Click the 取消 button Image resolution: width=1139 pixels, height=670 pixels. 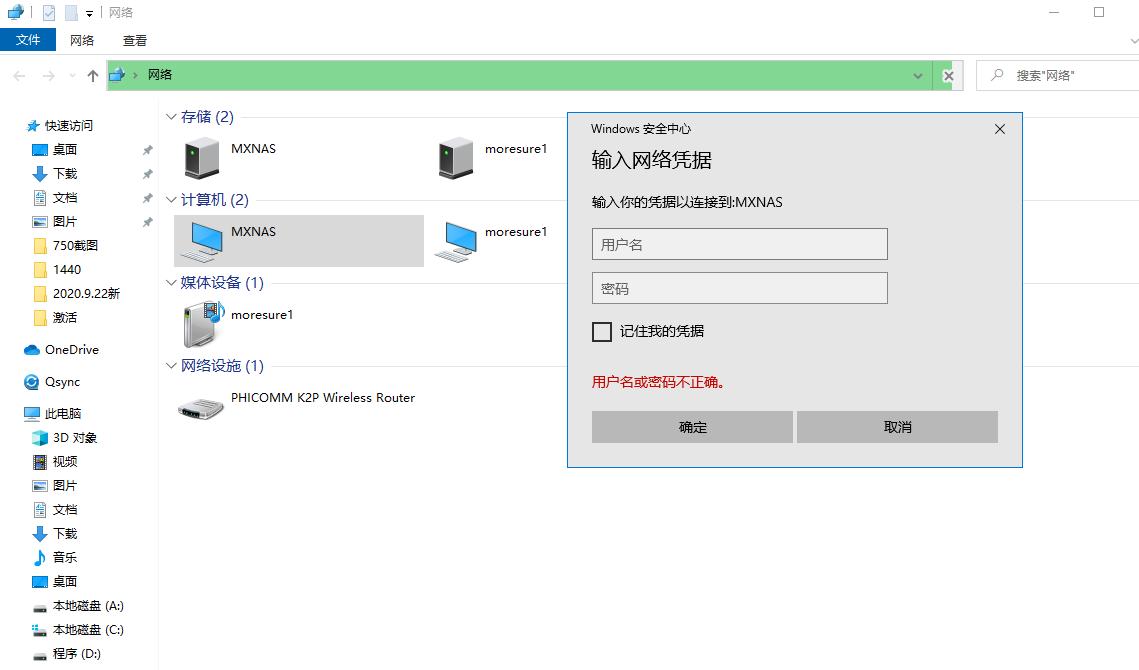[897, 427]
